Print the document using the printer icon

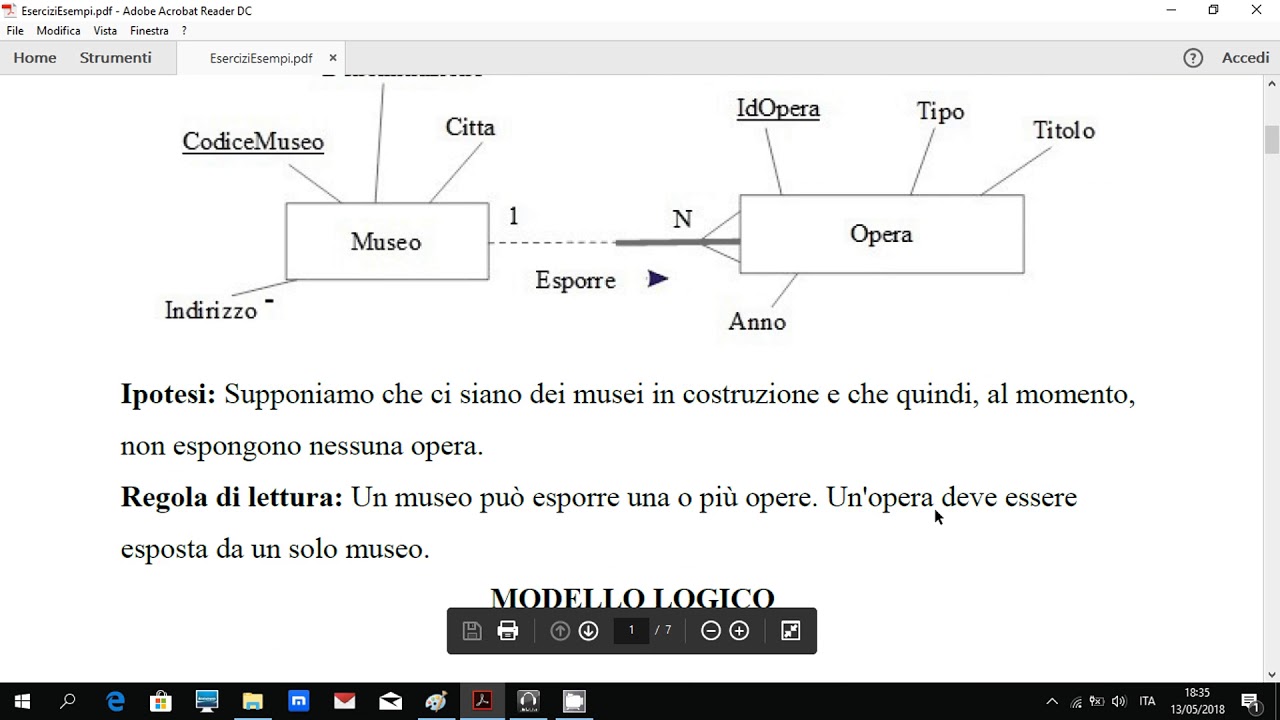pos(508,631)
